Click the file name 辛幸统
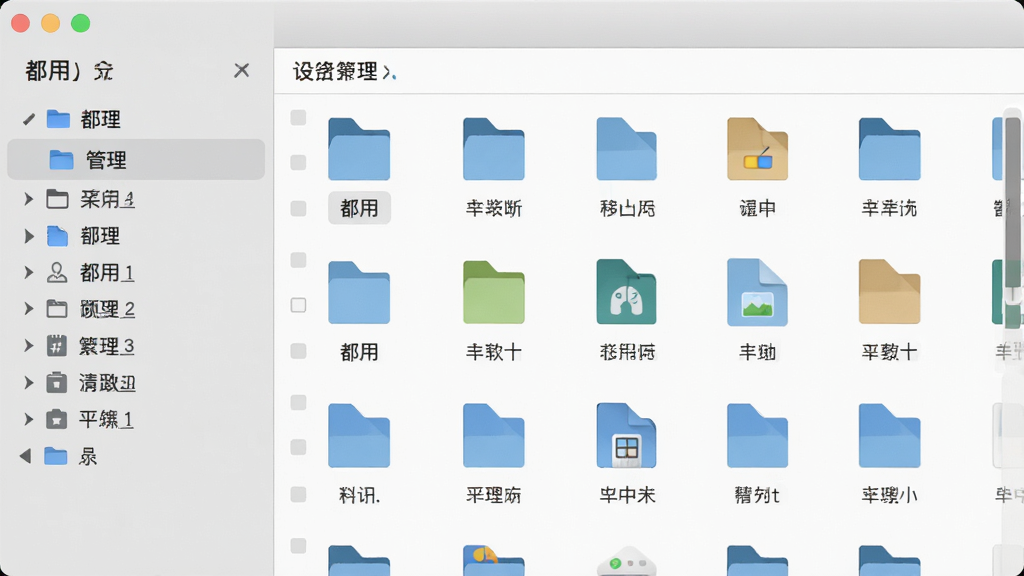 coord(889,208)
